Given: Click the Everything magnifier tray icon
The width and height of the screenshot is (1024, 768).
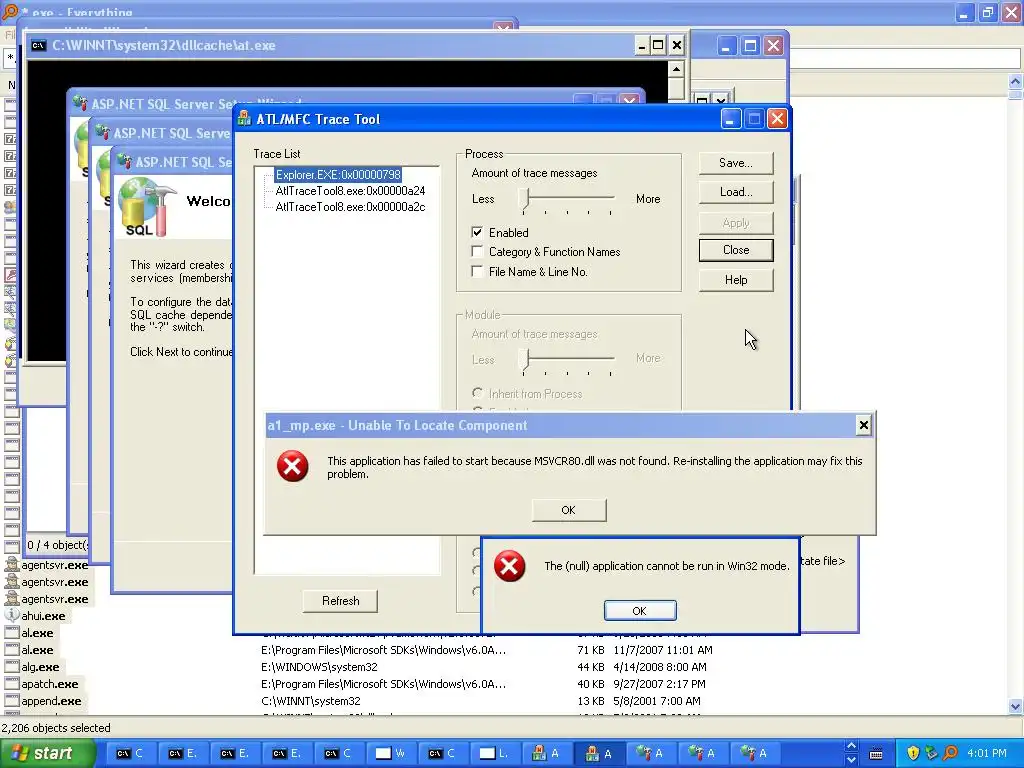Looking at the screenshot, I should click(x=950, y=753).
